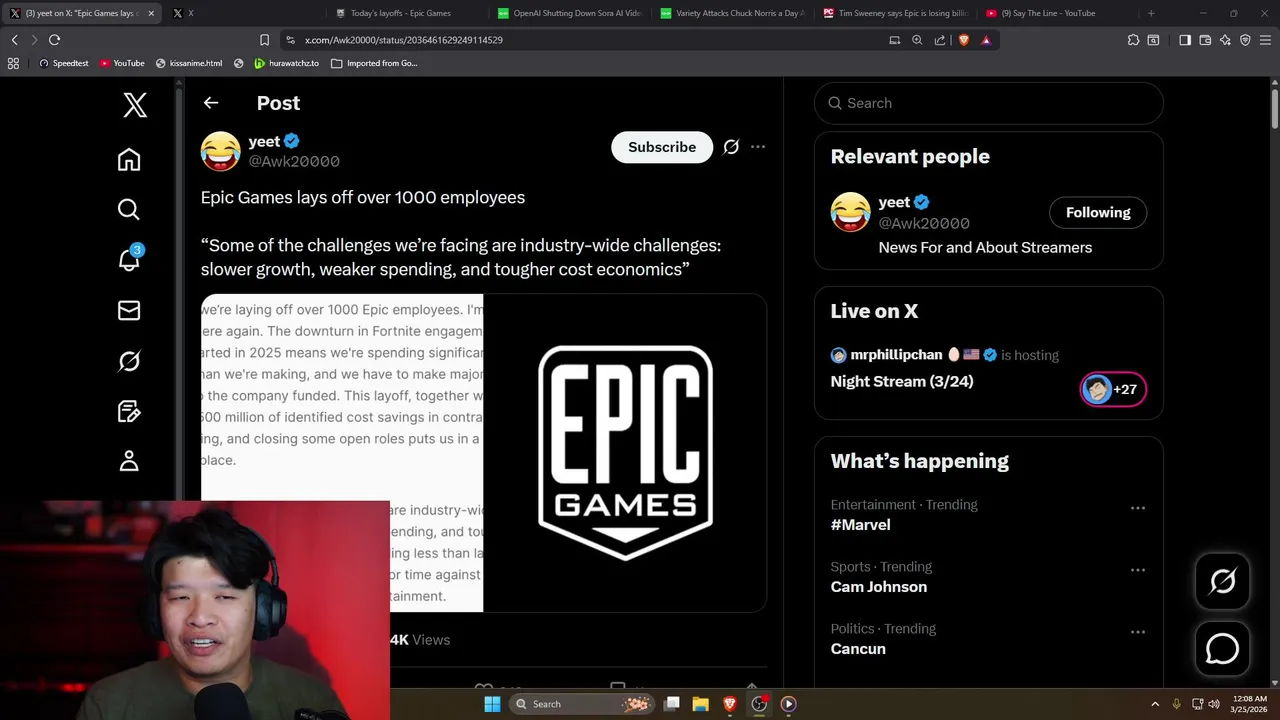This screenshot has width=1280, height=720.
Task: Open Brave Shields lion icon
Action: (963, 40)
